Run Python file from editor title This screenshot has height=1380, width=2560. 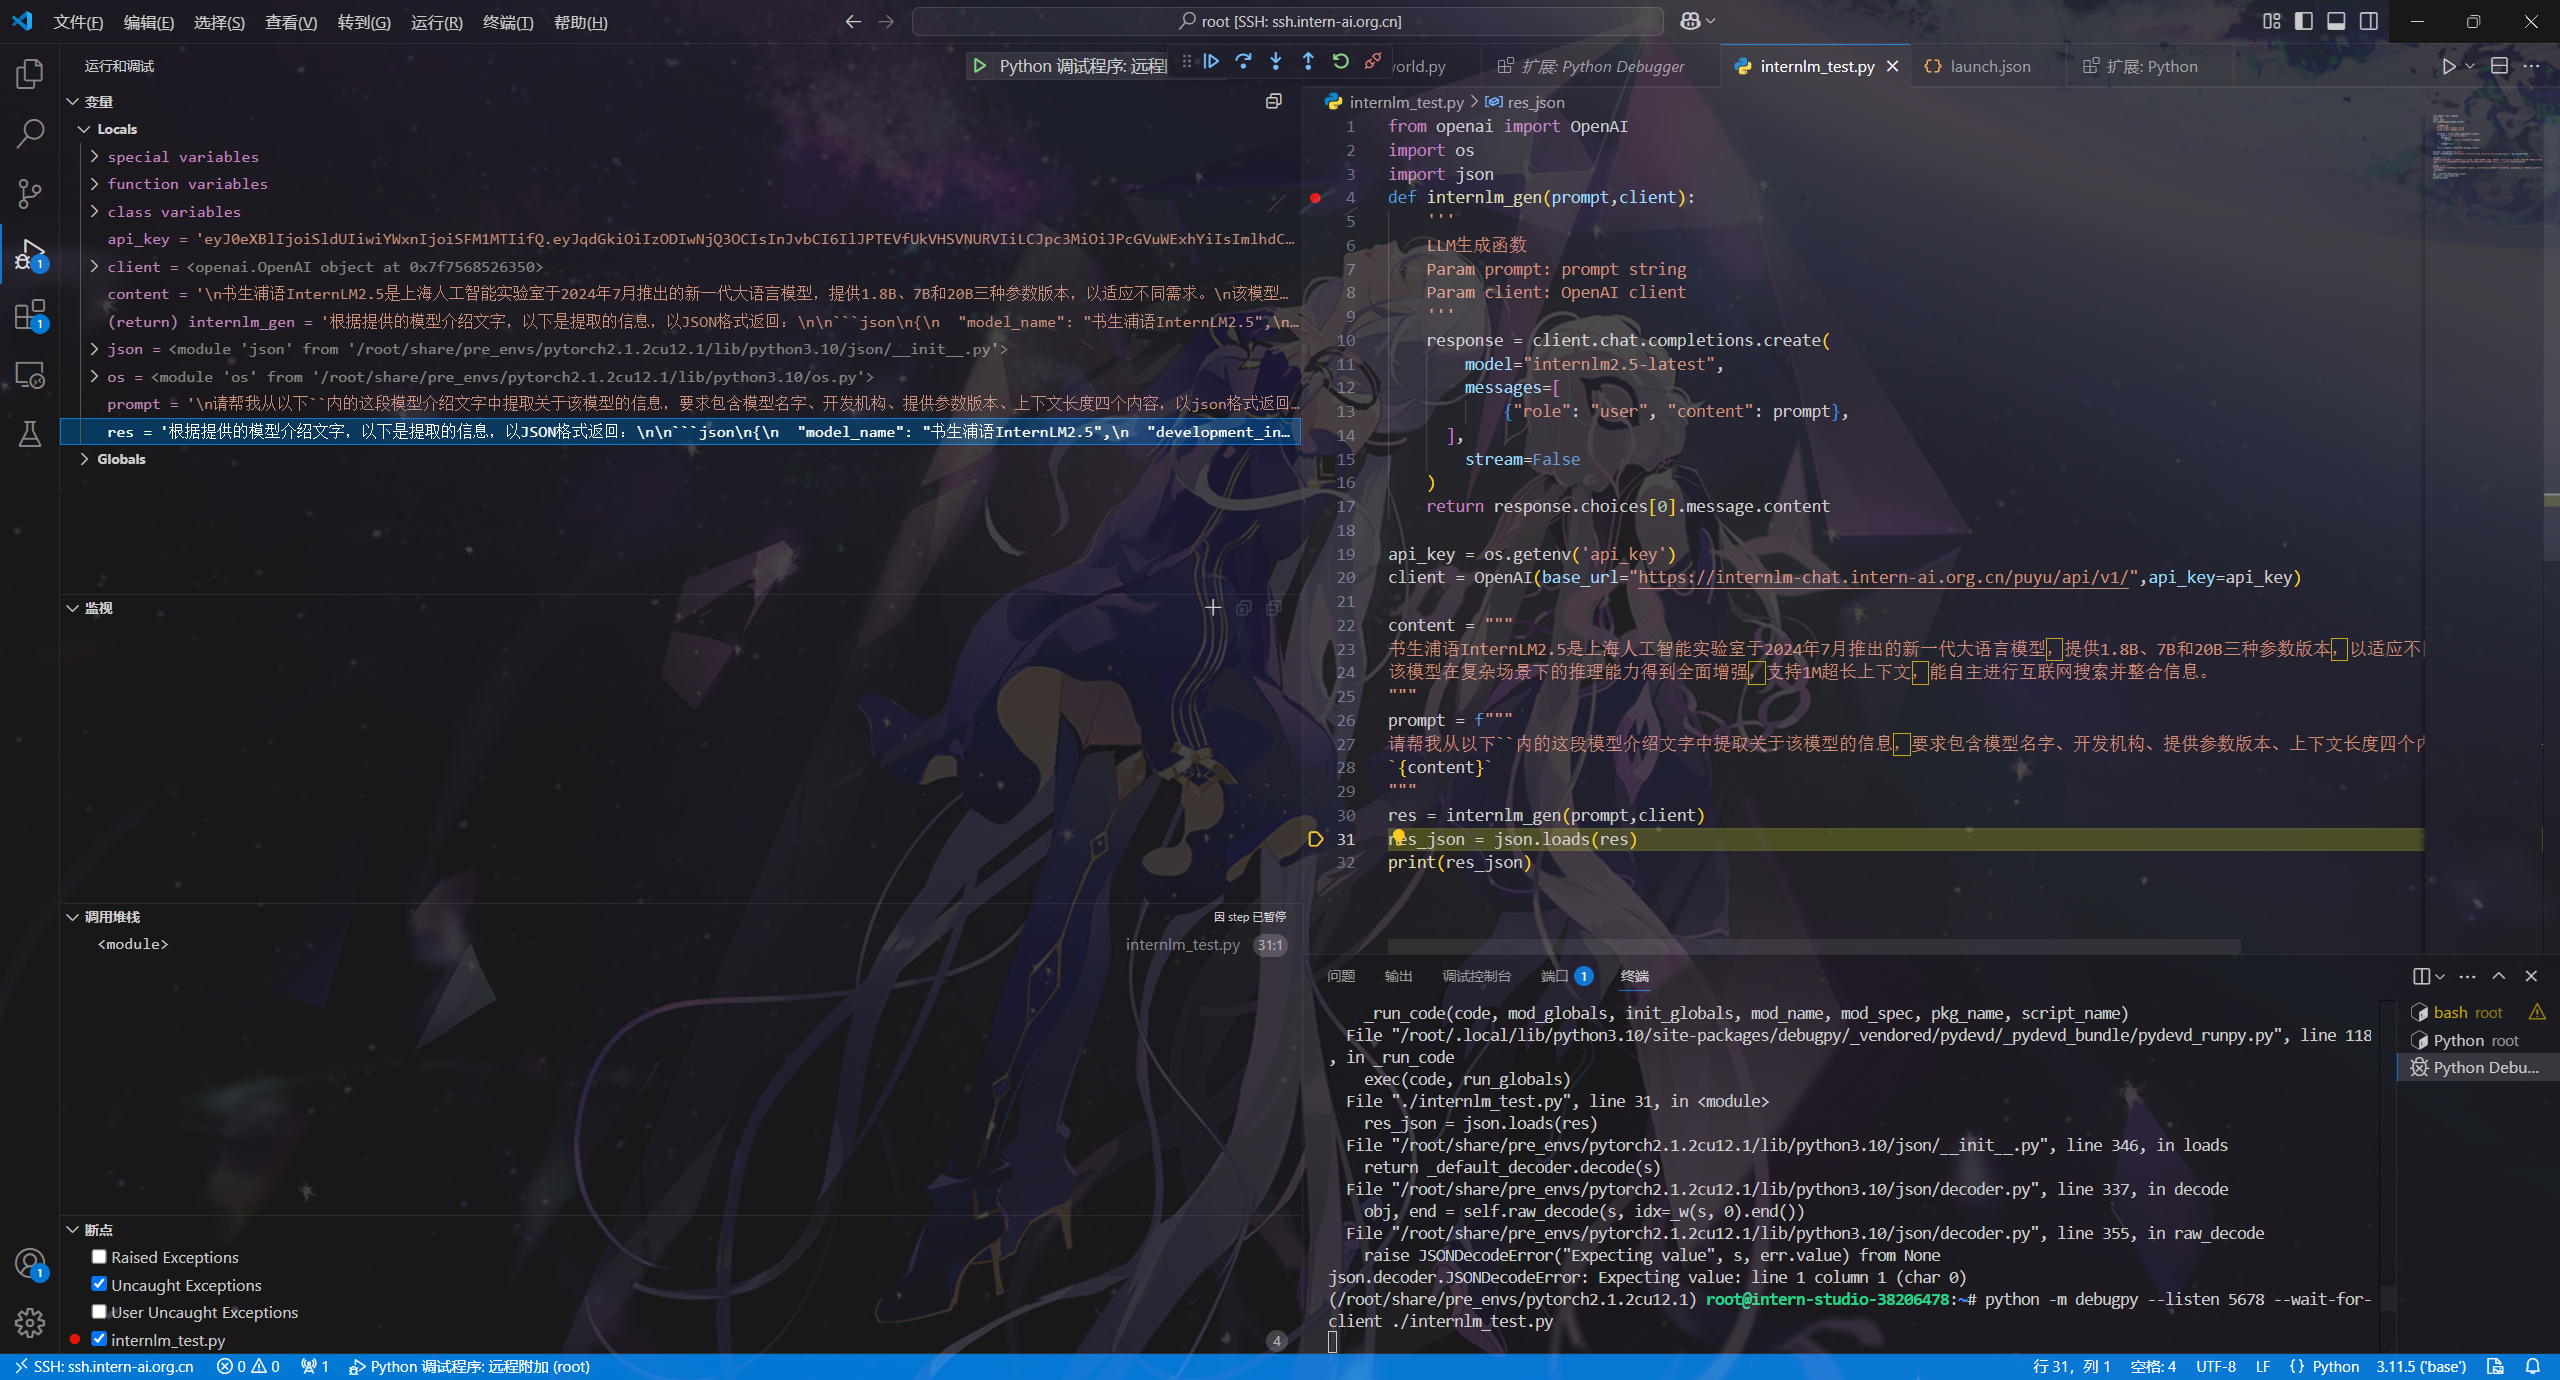2448,66
